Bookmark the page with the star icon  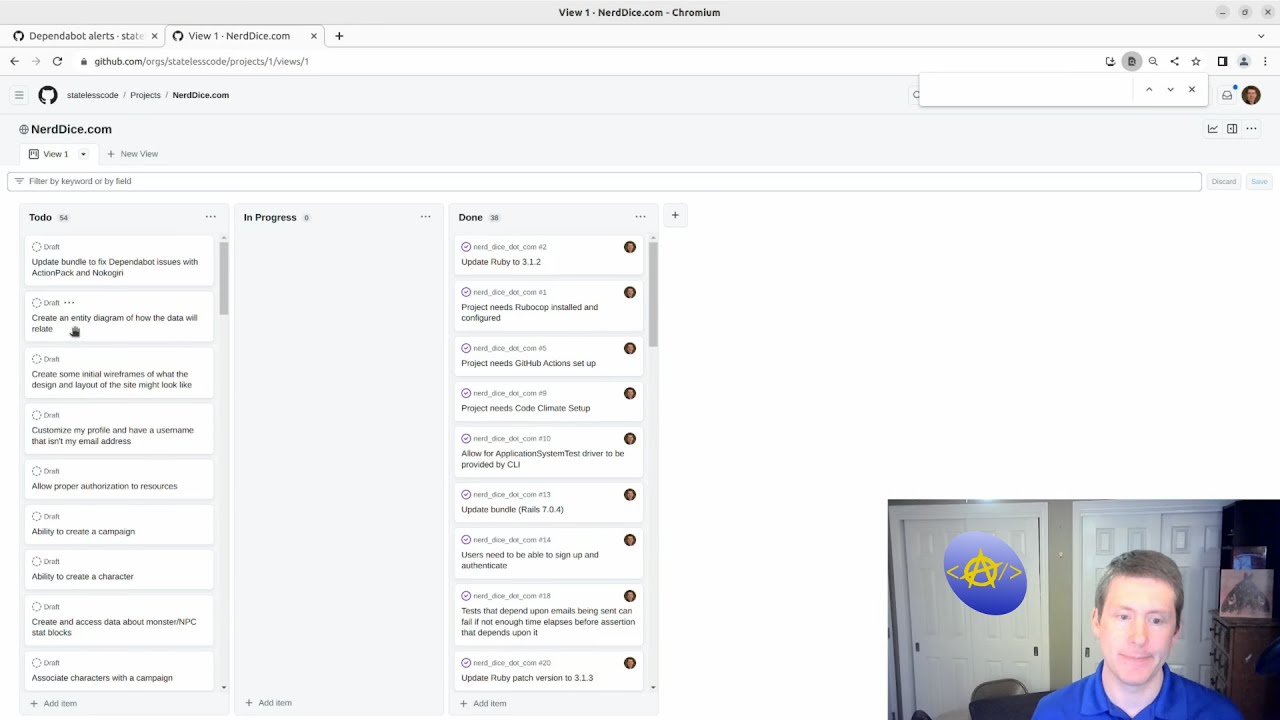[x=1196, y=61]
